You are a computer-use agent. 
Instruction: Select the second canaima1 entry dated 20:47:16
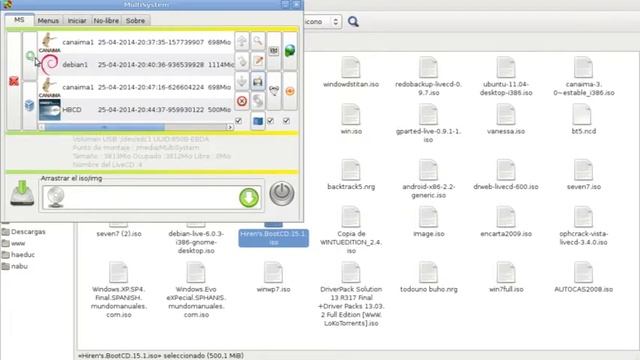136,87
